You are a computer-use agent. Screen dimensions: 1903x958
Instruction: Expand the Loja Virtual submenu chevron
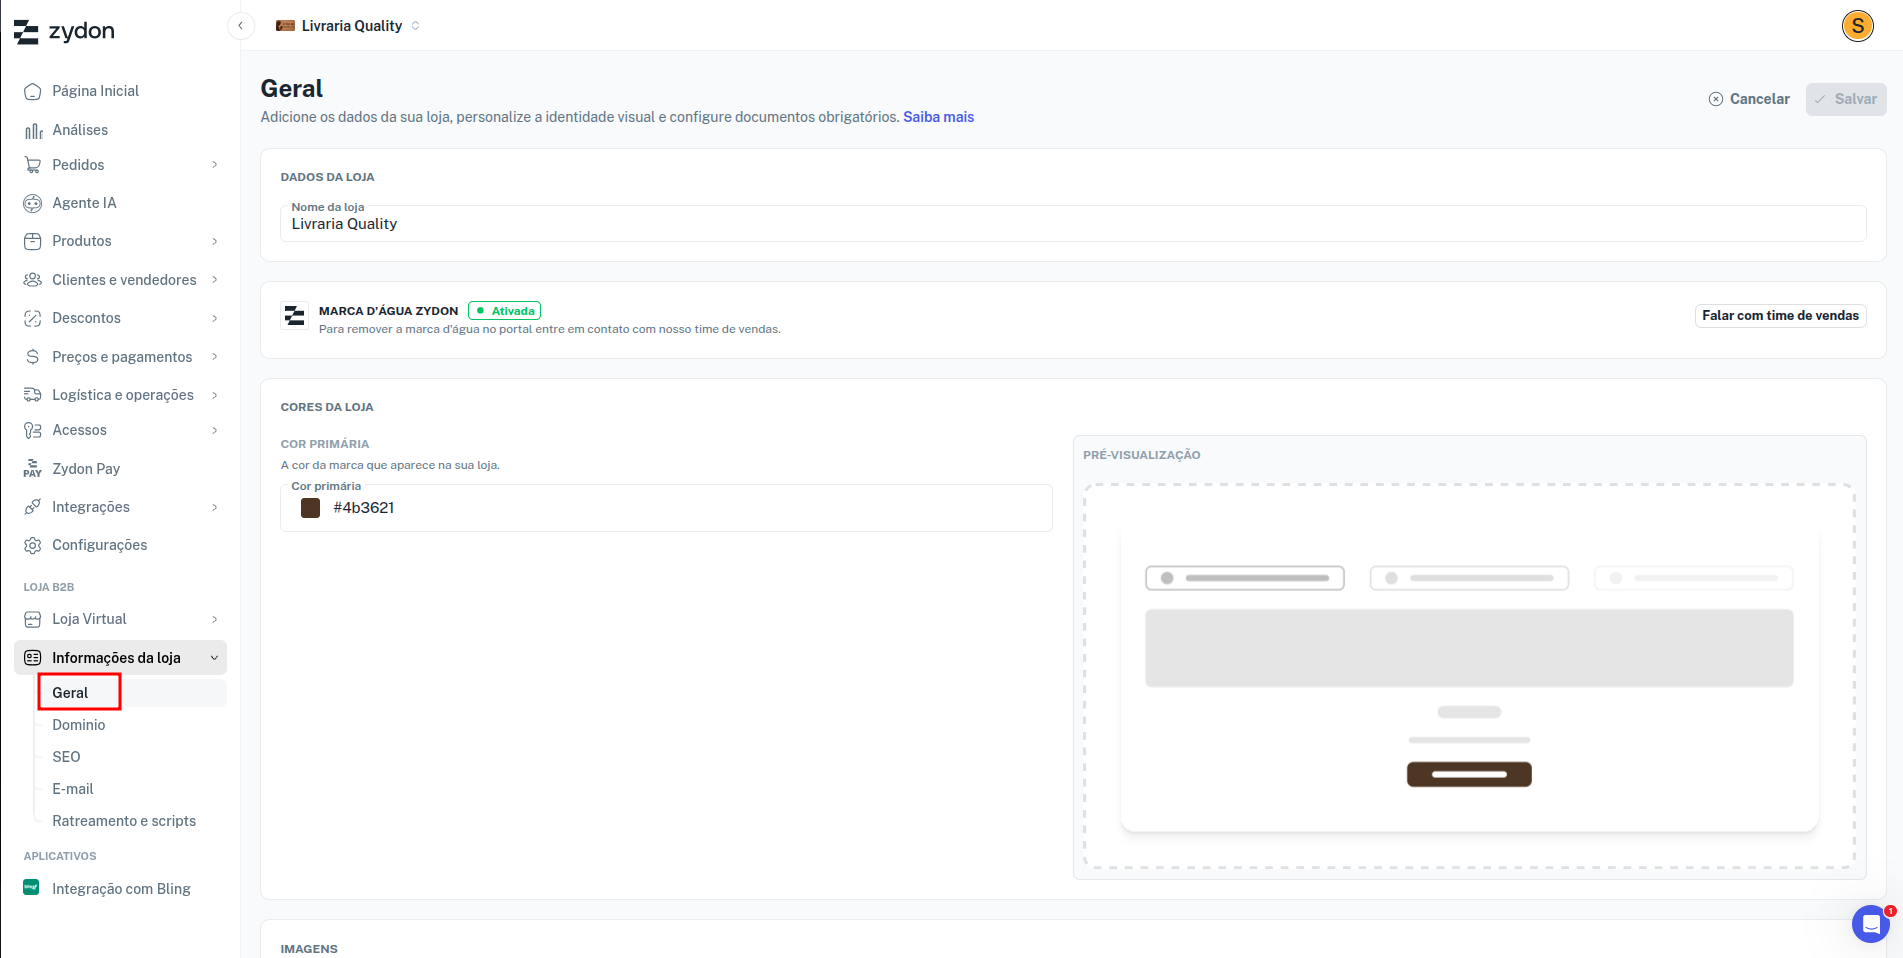(x=214, y=619)
